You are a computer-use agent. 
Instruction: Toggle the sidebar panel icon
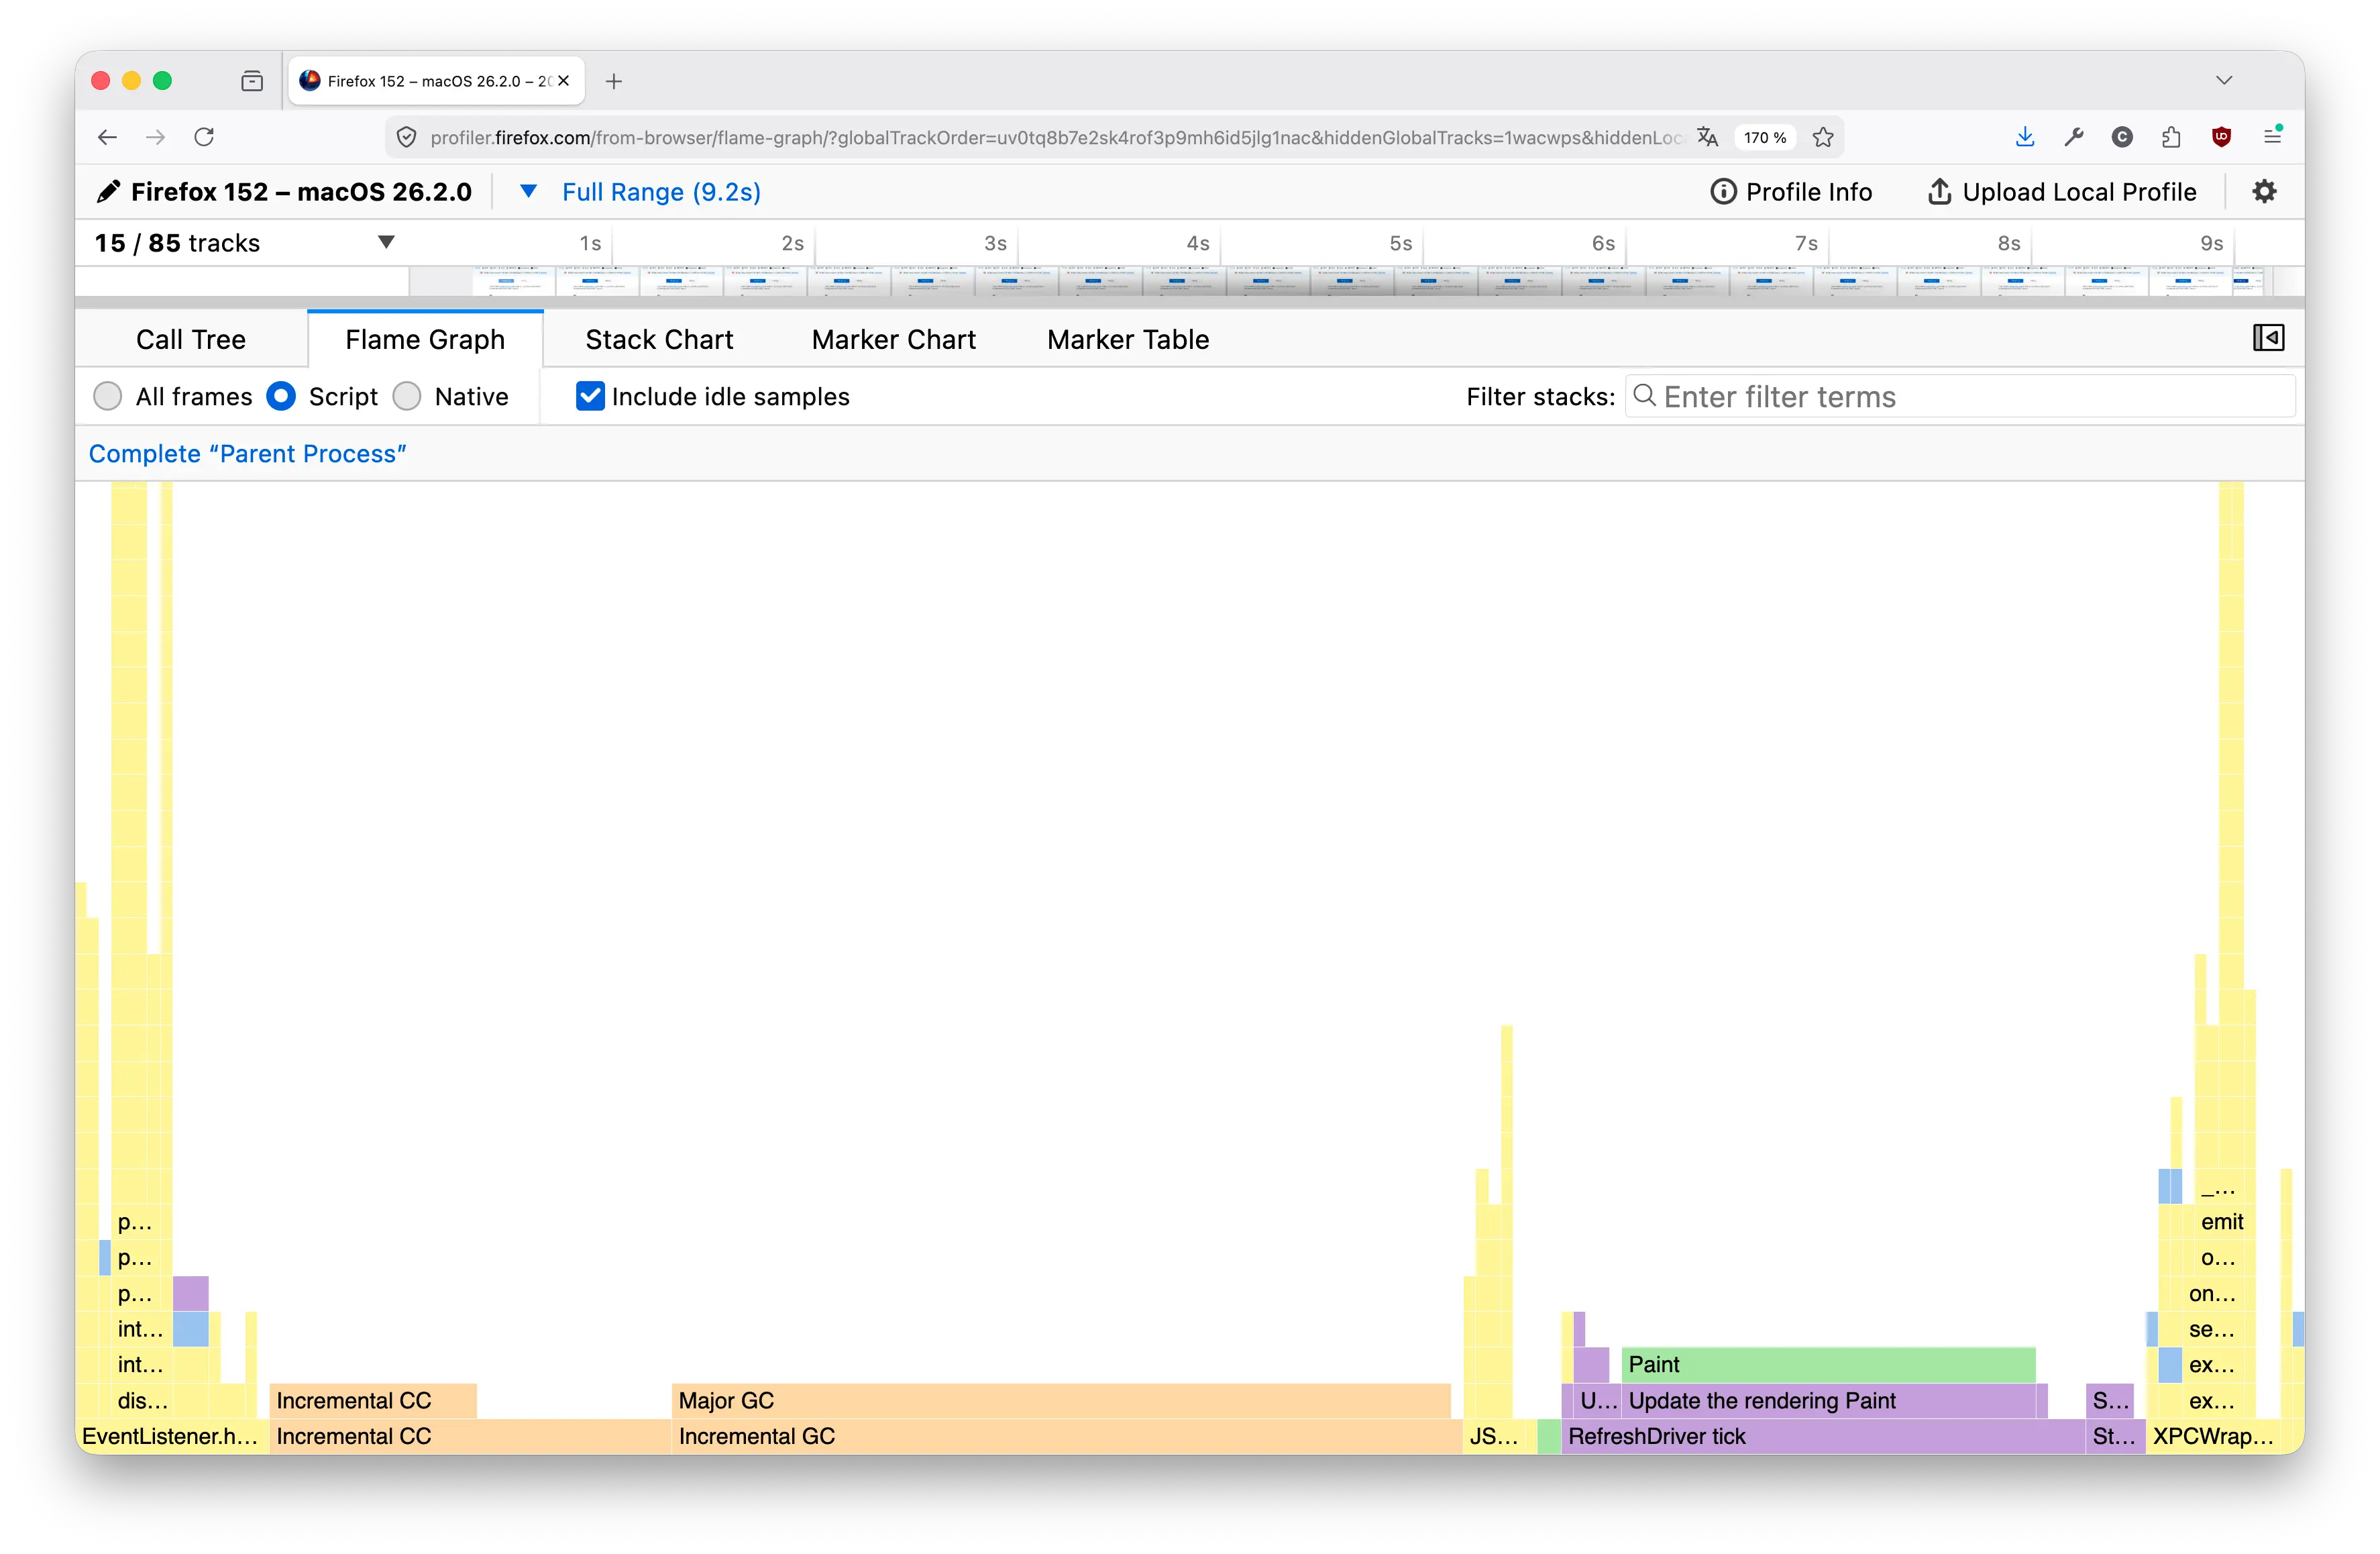tap(2268, 338)
